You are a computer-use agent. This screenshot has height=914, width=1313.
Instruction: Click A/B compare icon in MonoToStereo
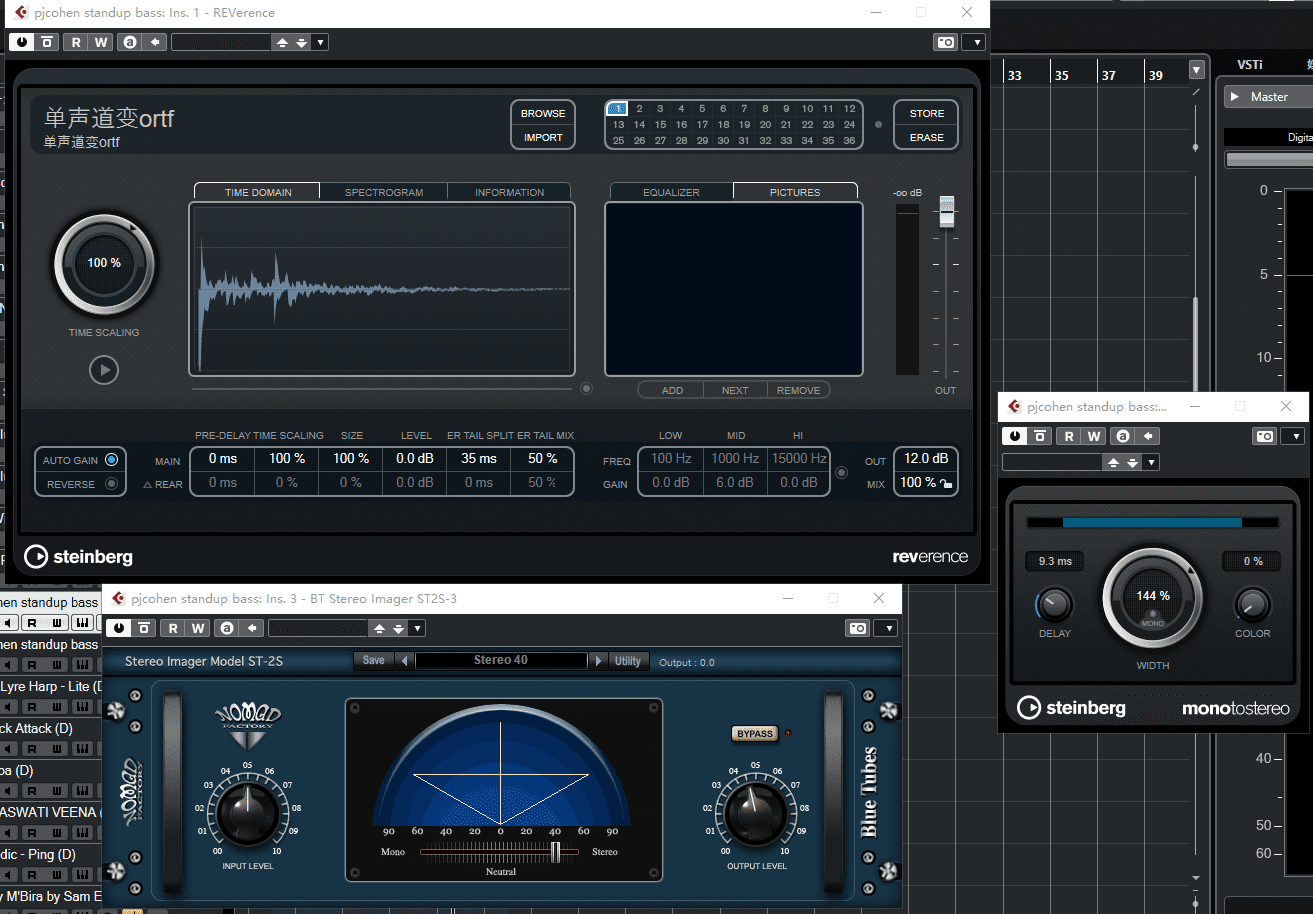pyautogui.click(x=1124, y=436)
